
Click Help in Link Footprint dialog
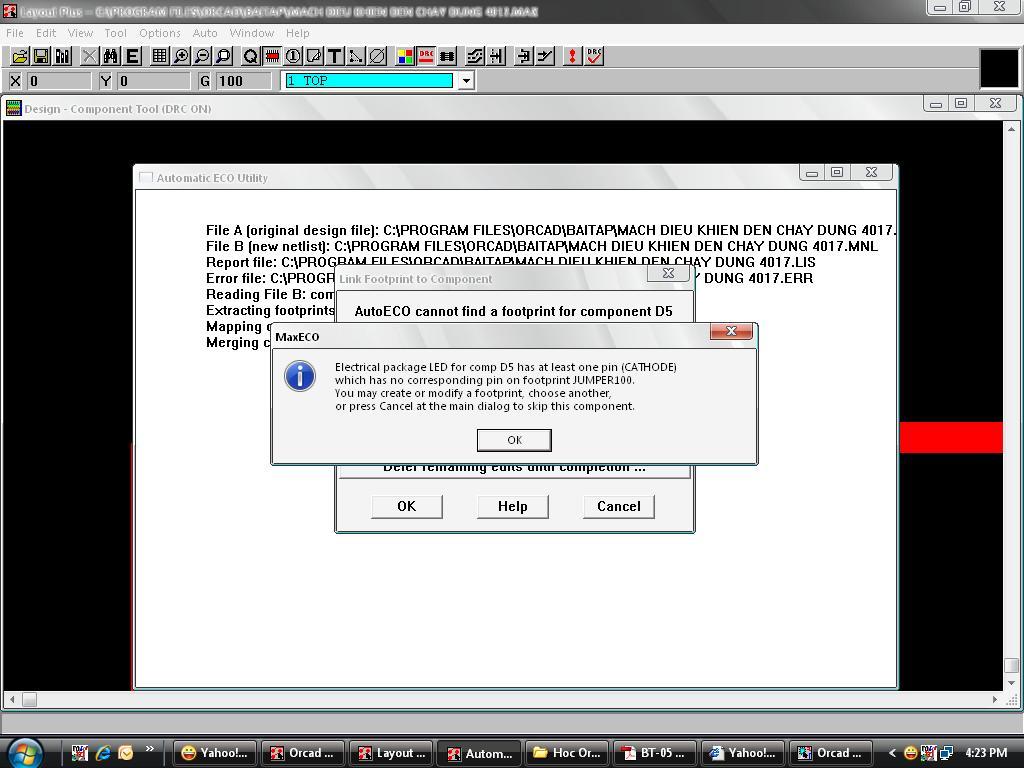coord(513,506)
